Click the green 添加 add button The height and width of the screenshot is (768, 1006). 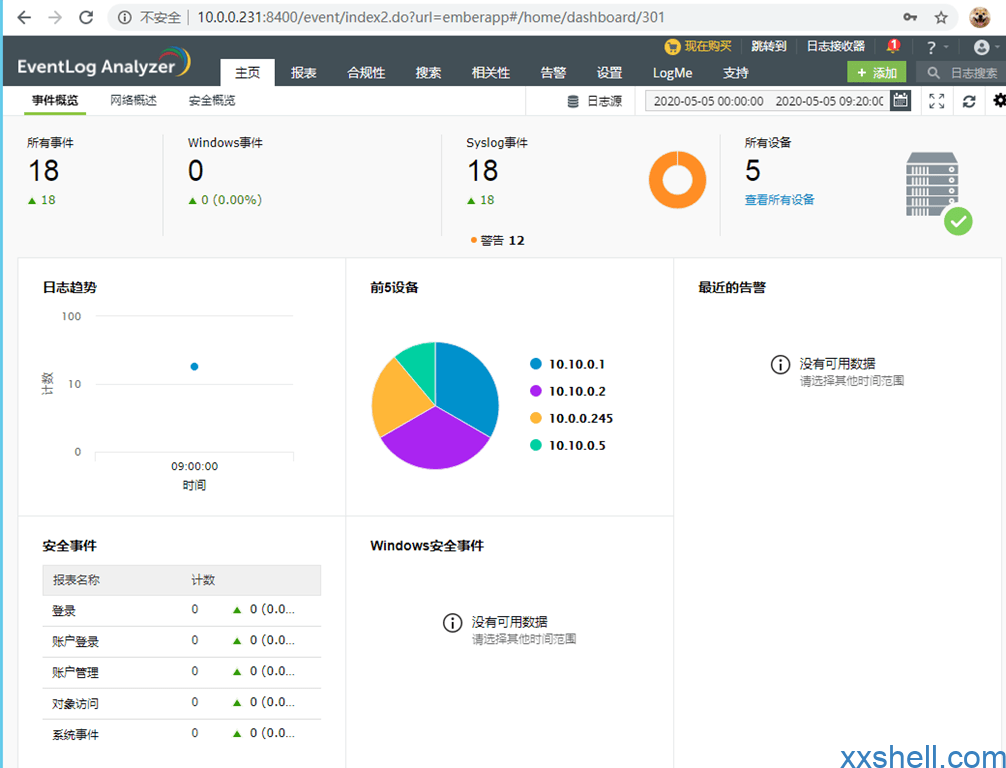876,72
